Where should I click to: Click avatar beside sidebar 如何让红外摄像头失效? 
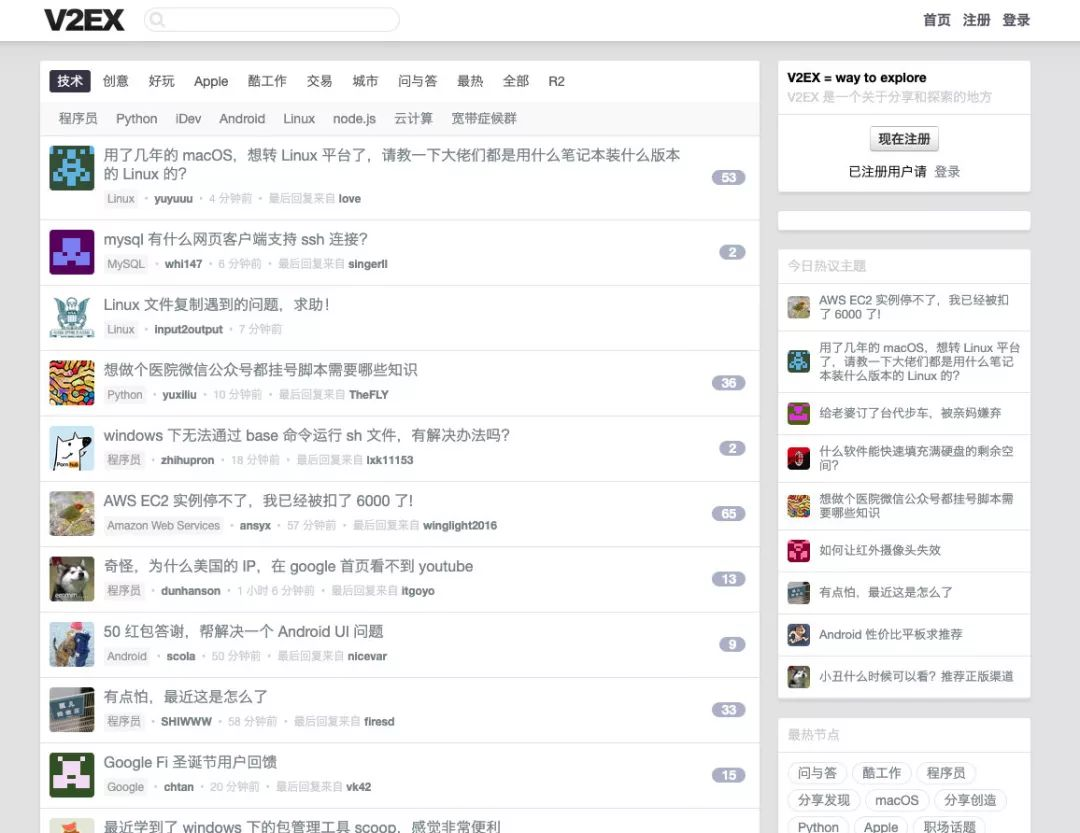click(x=799, y=551)
